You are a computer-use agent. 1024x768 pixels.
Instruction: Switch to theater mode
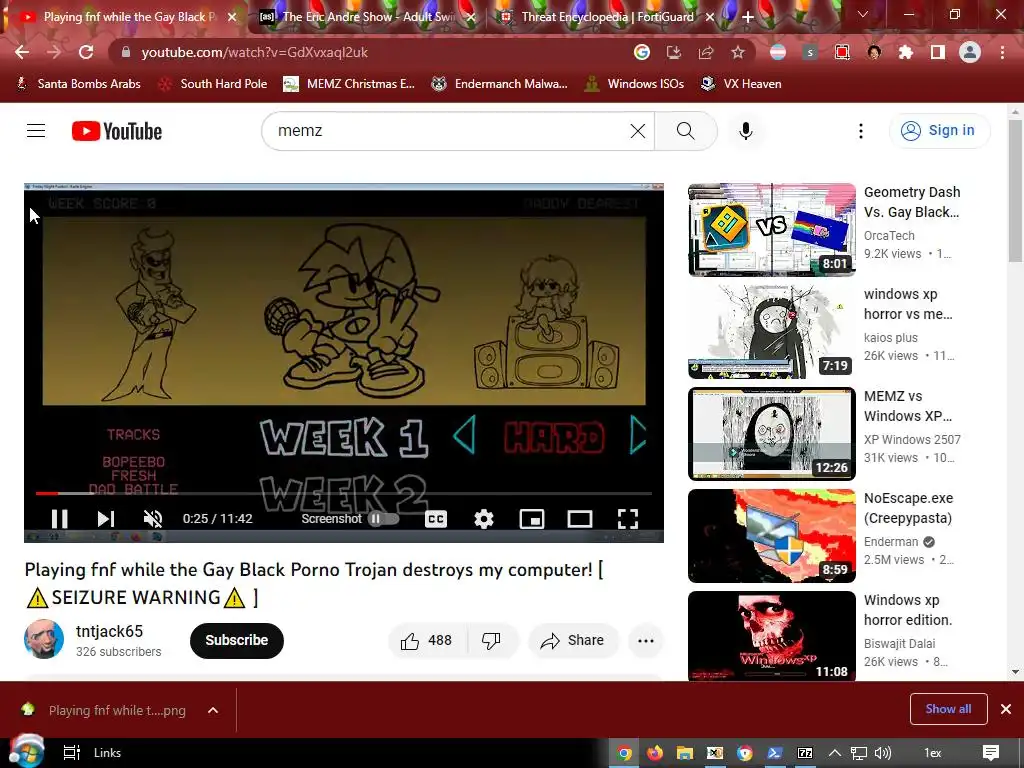[579, 519]
